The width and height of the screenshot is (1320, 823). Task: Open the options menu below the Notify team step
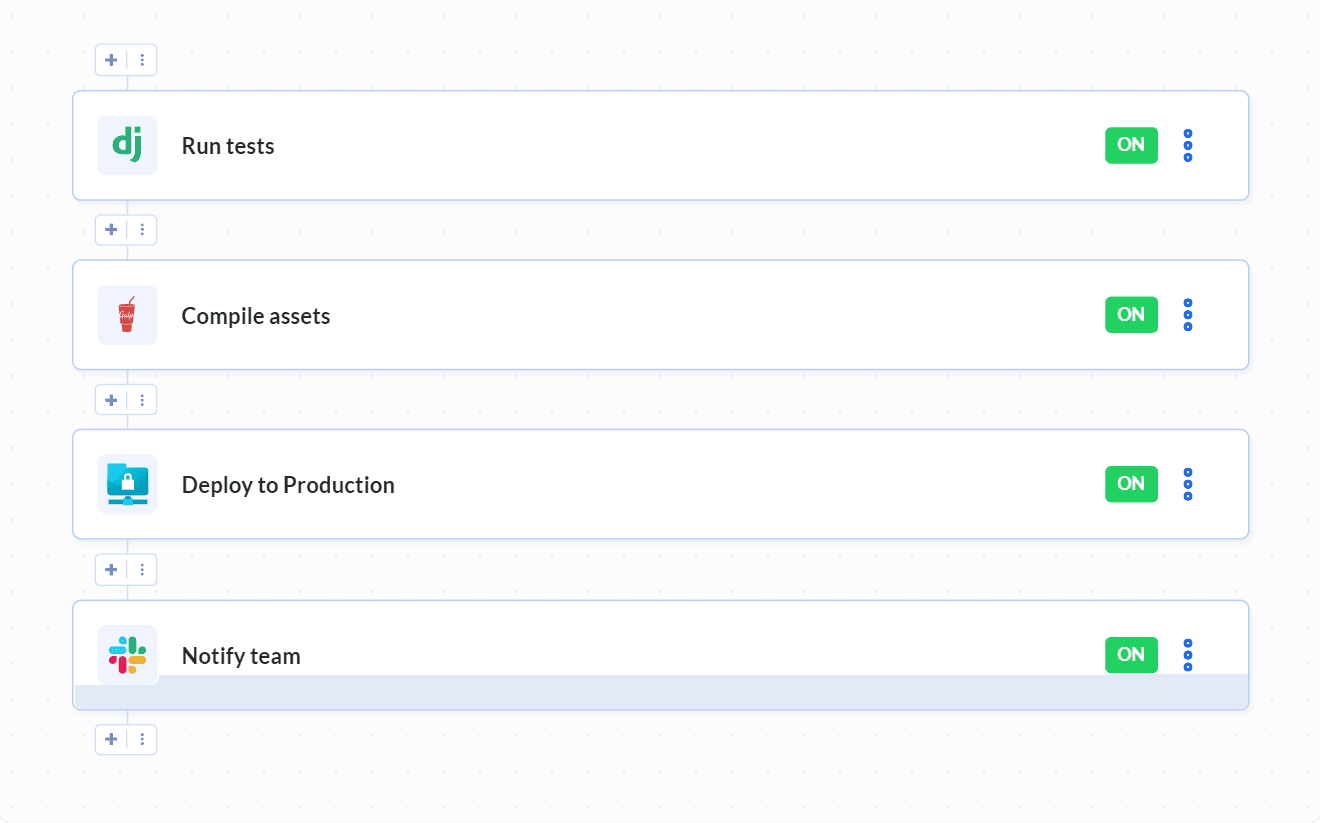(142, 739)
